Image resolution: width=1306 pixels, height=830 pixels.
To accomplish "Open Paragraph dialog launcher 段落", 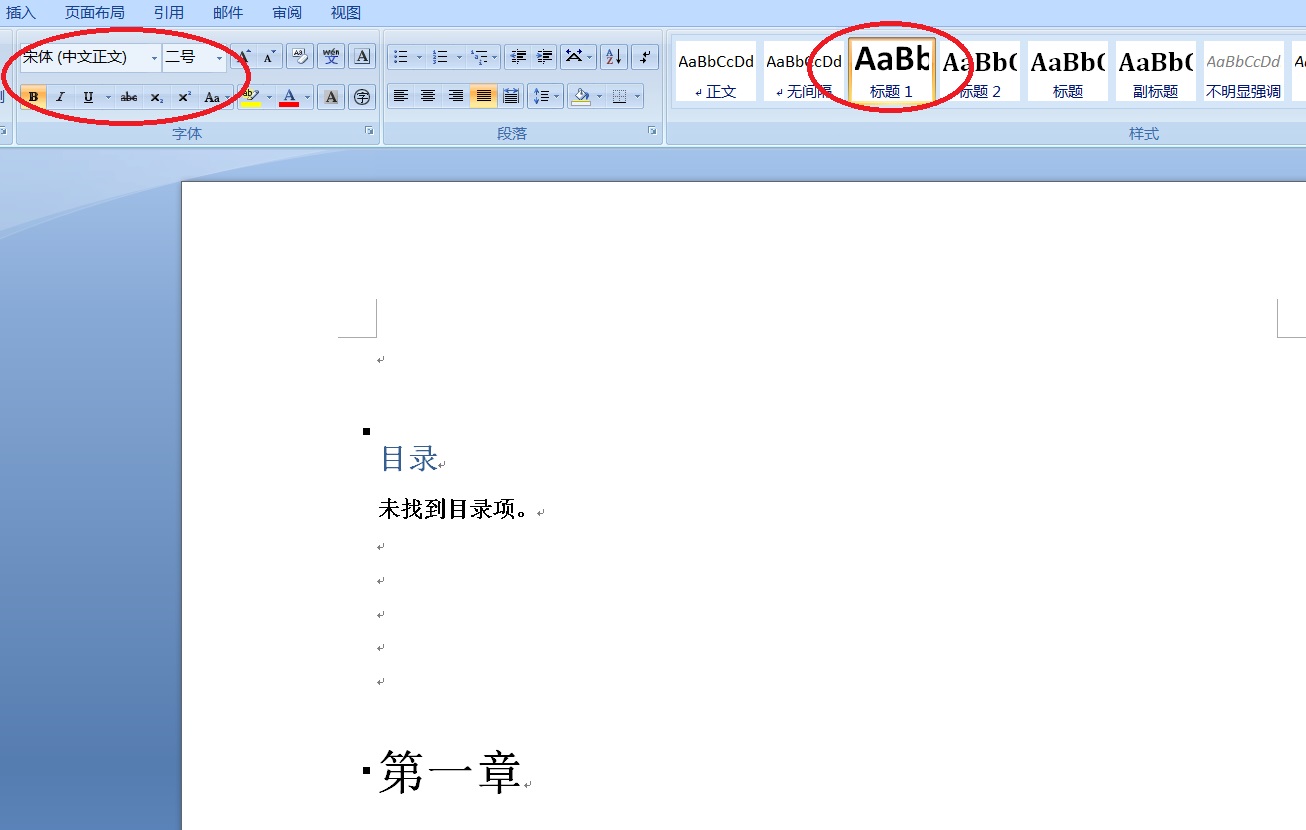I will tap(652, 131).
